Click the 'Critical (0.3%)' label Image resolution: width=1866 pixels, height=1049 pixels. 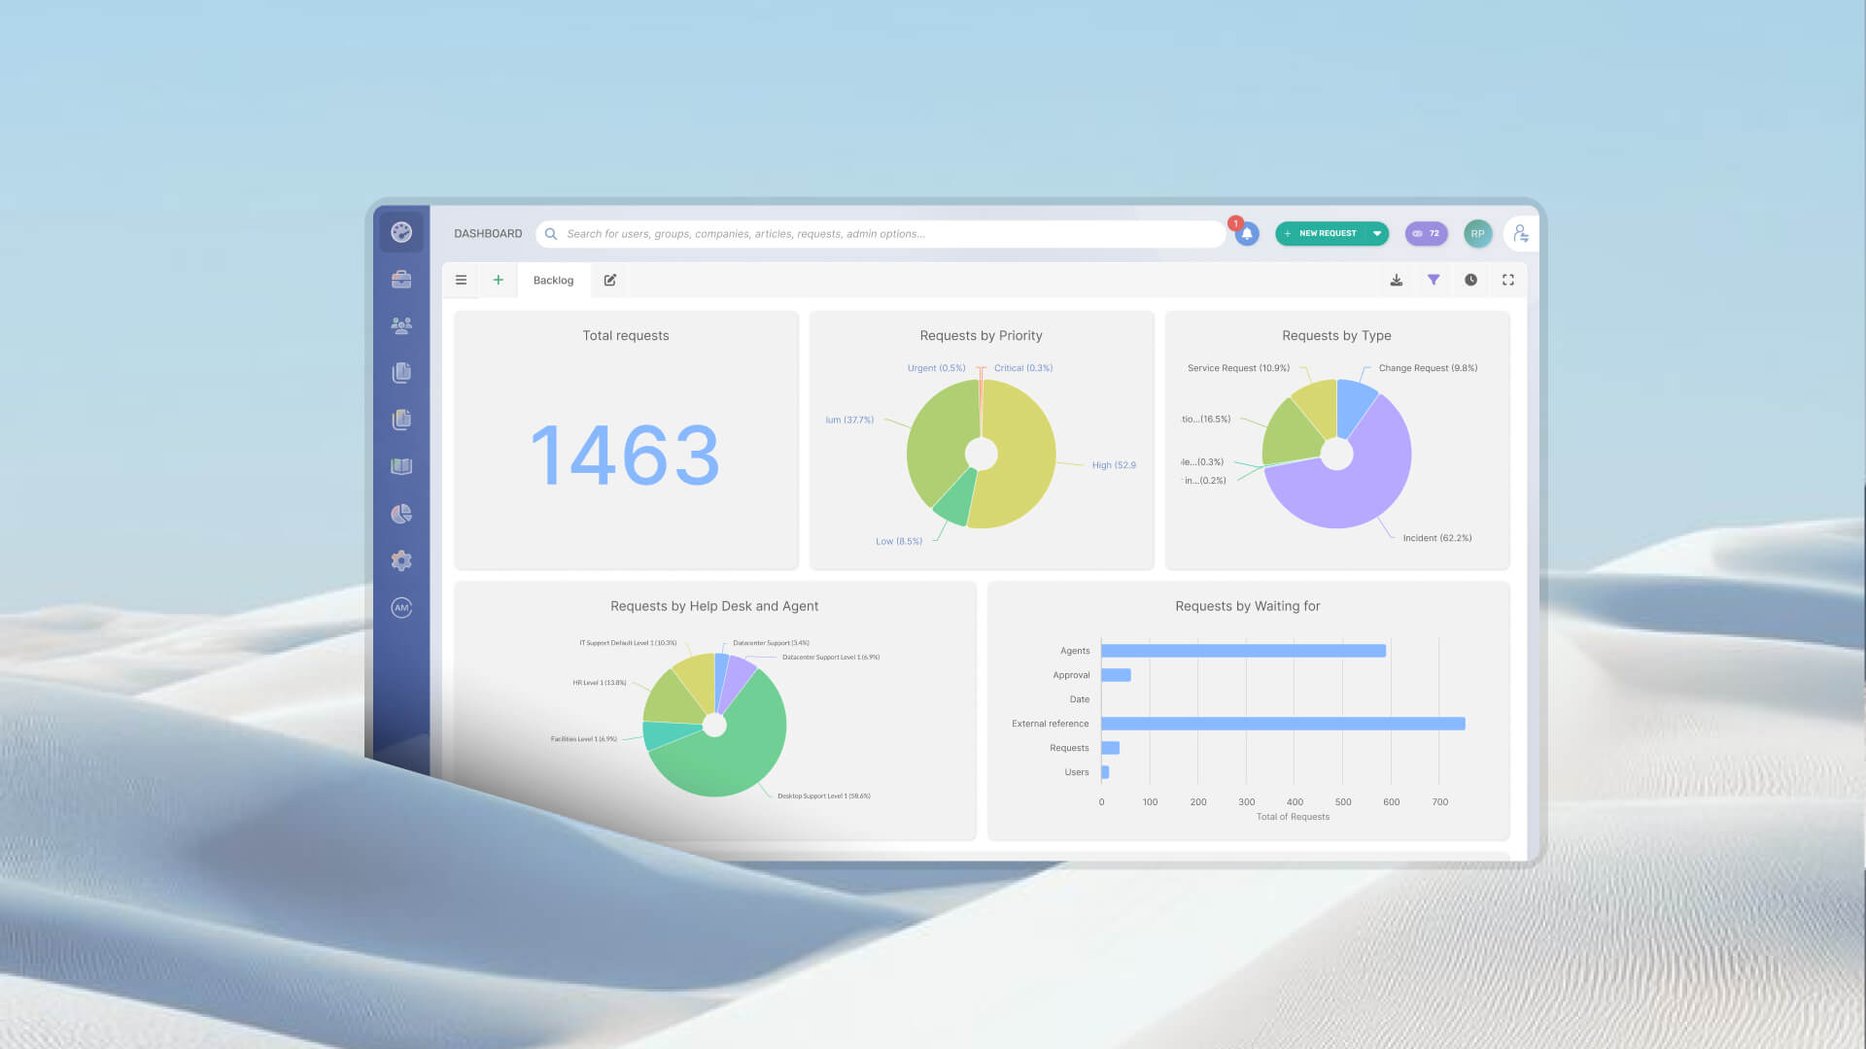[1023, 368]
